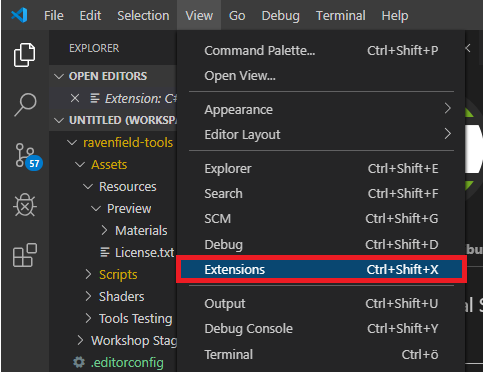Select Extensions in the View menu
483x372 pixels.
[321, 269]
